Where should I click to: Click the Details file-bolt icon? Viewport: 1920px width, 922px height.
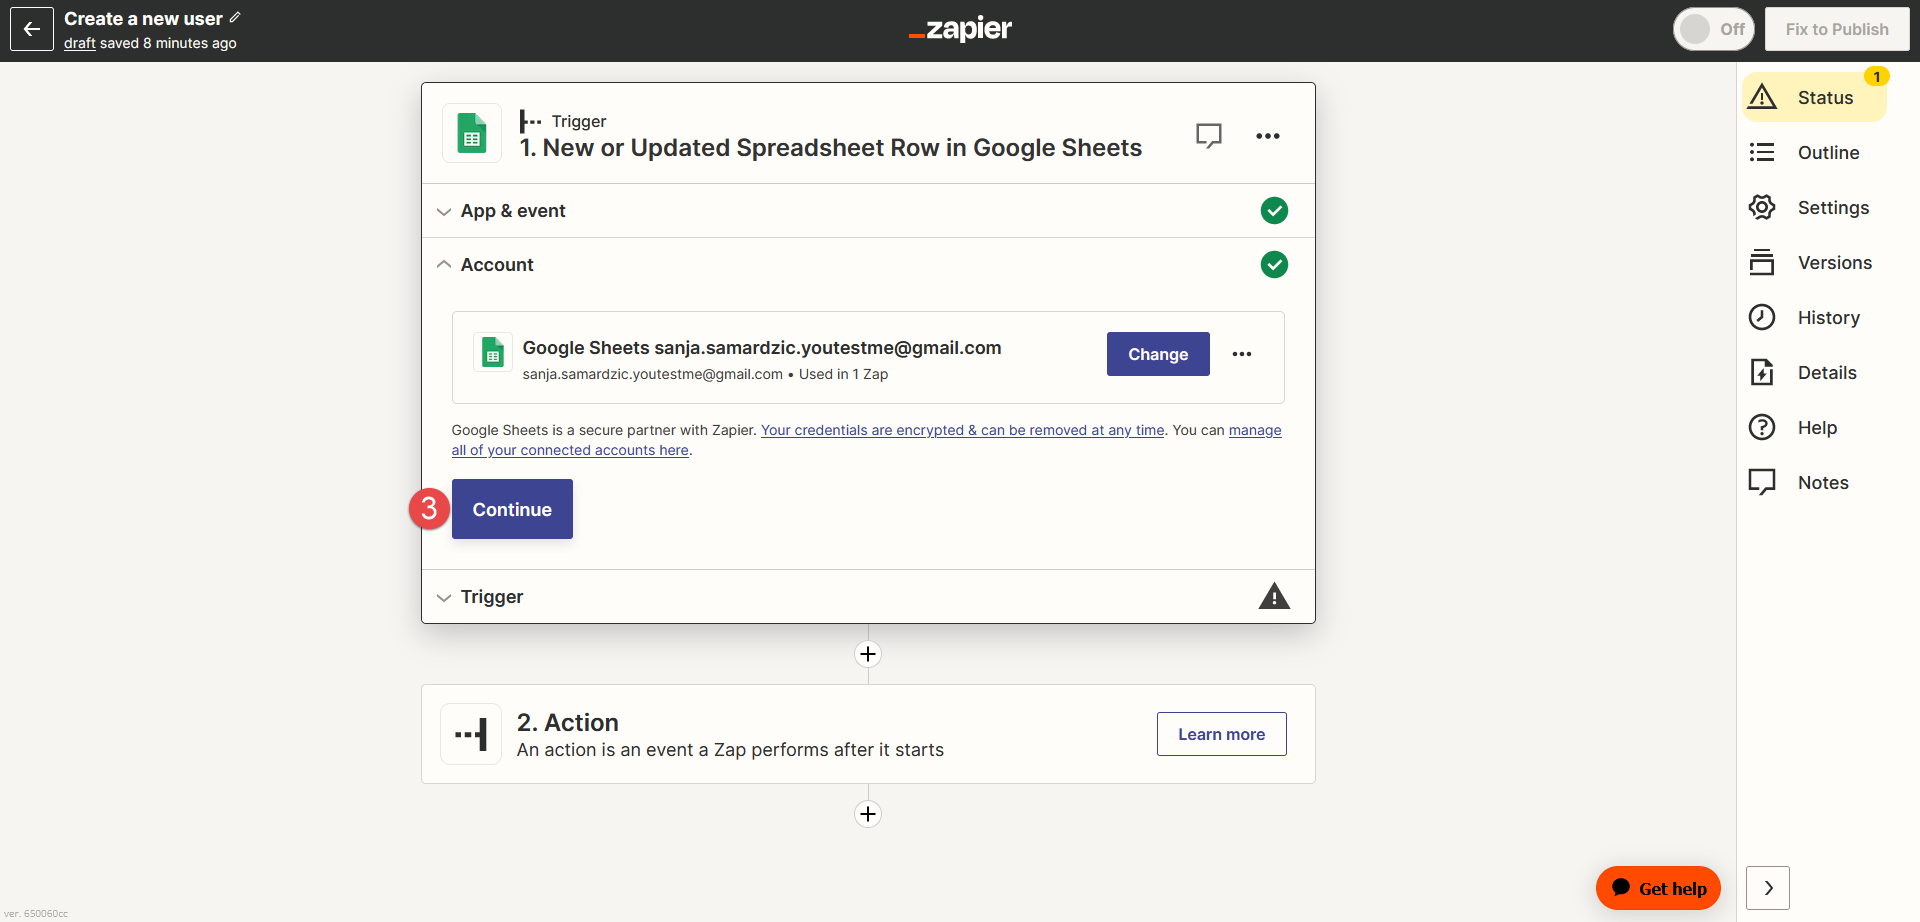[x=1762, y=372]
